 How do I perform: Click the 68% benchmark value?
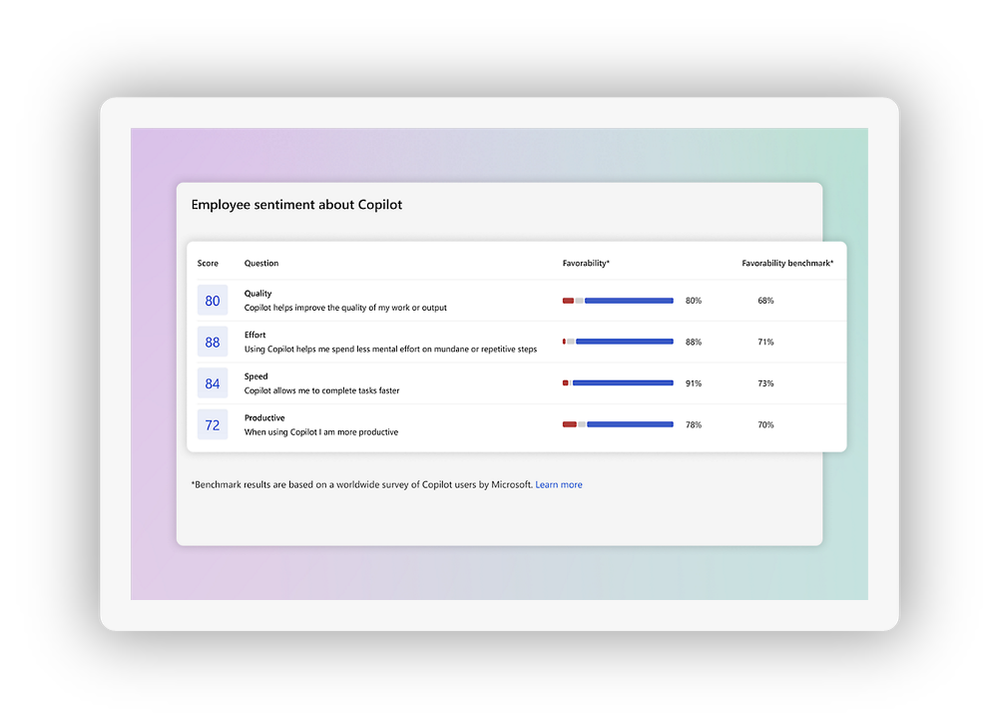(765, 301)
